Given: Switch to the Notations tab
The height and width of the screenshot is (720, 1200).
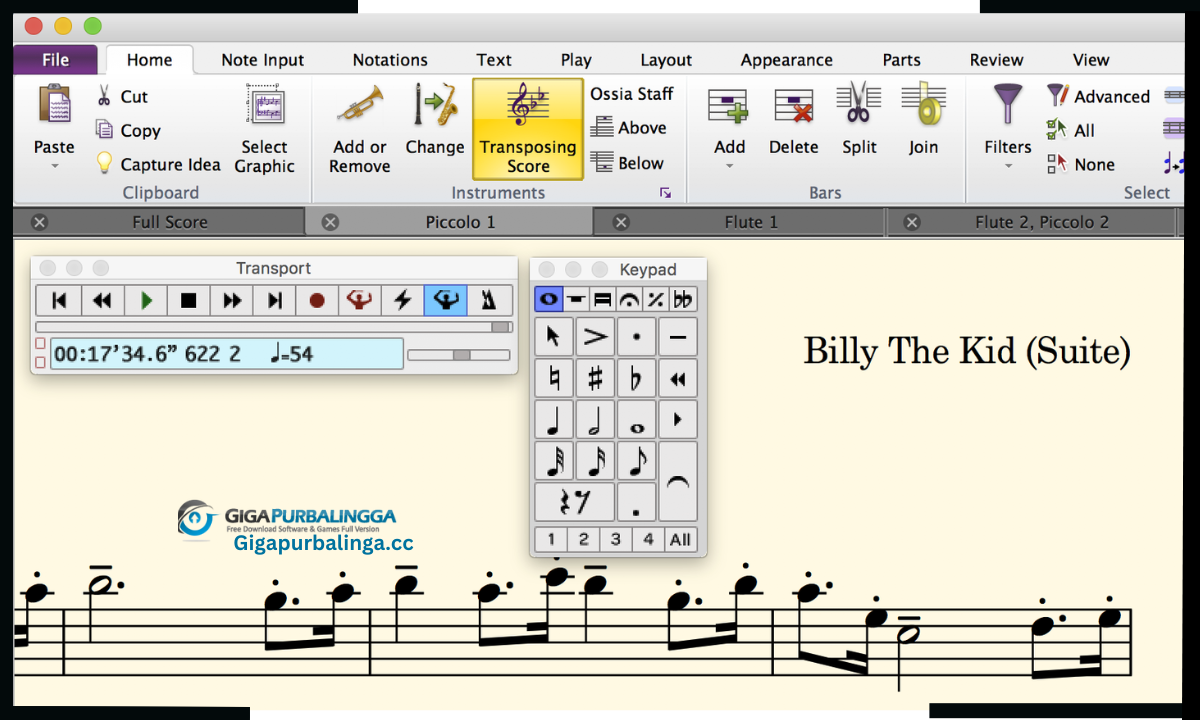Looking at the screenshot, I should (390, 60).
